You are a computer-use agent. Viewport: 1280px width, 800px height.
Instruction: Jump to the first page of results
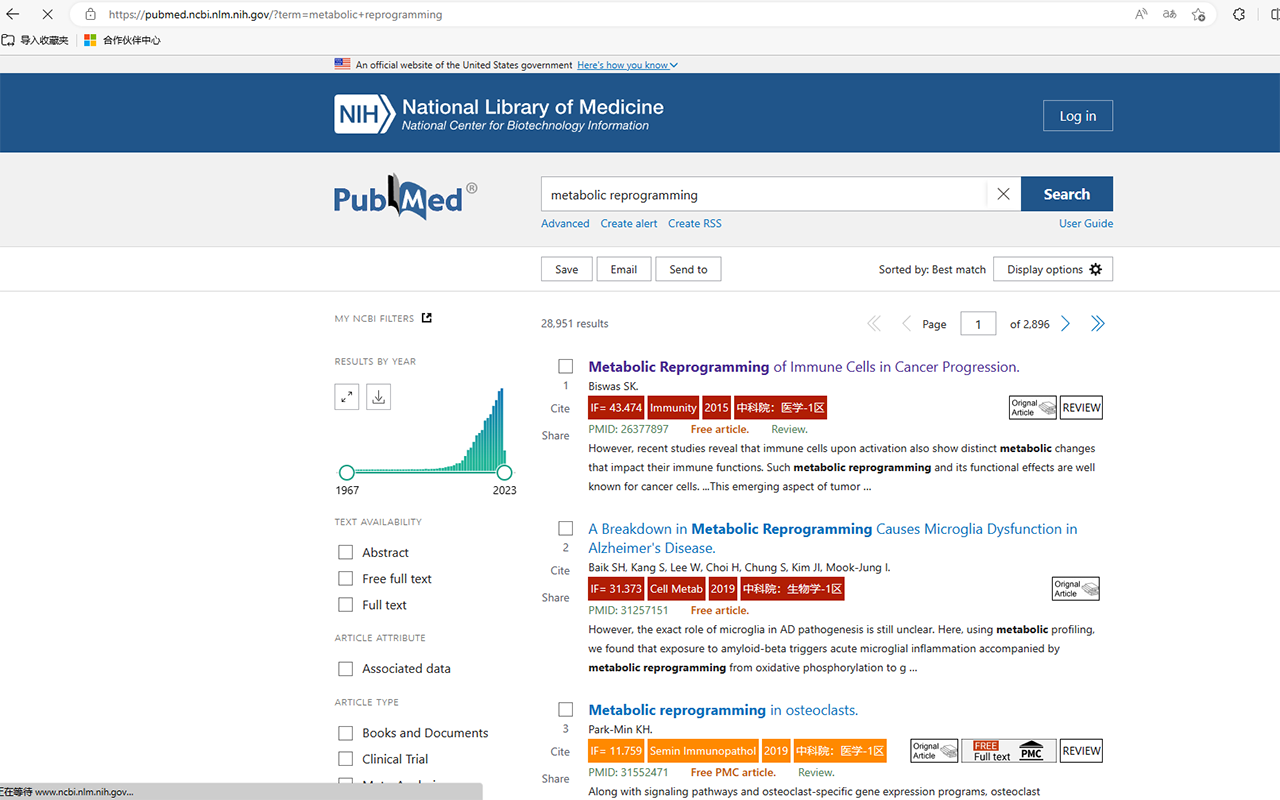874,323
